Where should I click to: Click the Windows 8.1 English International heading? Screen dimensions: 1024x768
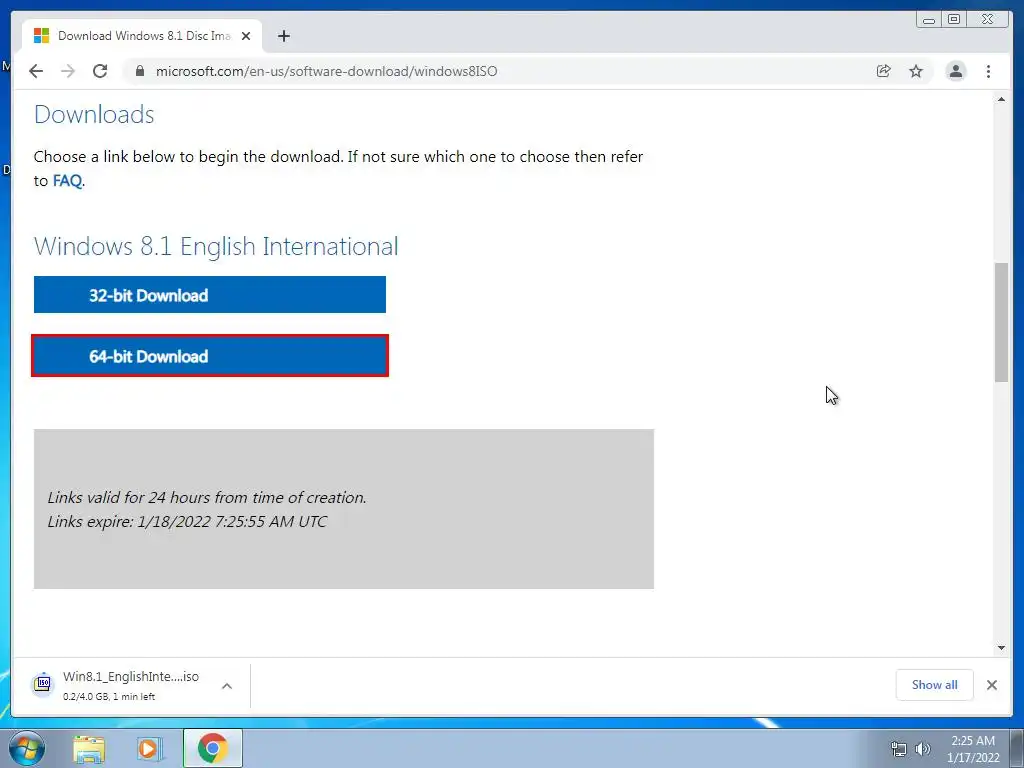(216, 246)
